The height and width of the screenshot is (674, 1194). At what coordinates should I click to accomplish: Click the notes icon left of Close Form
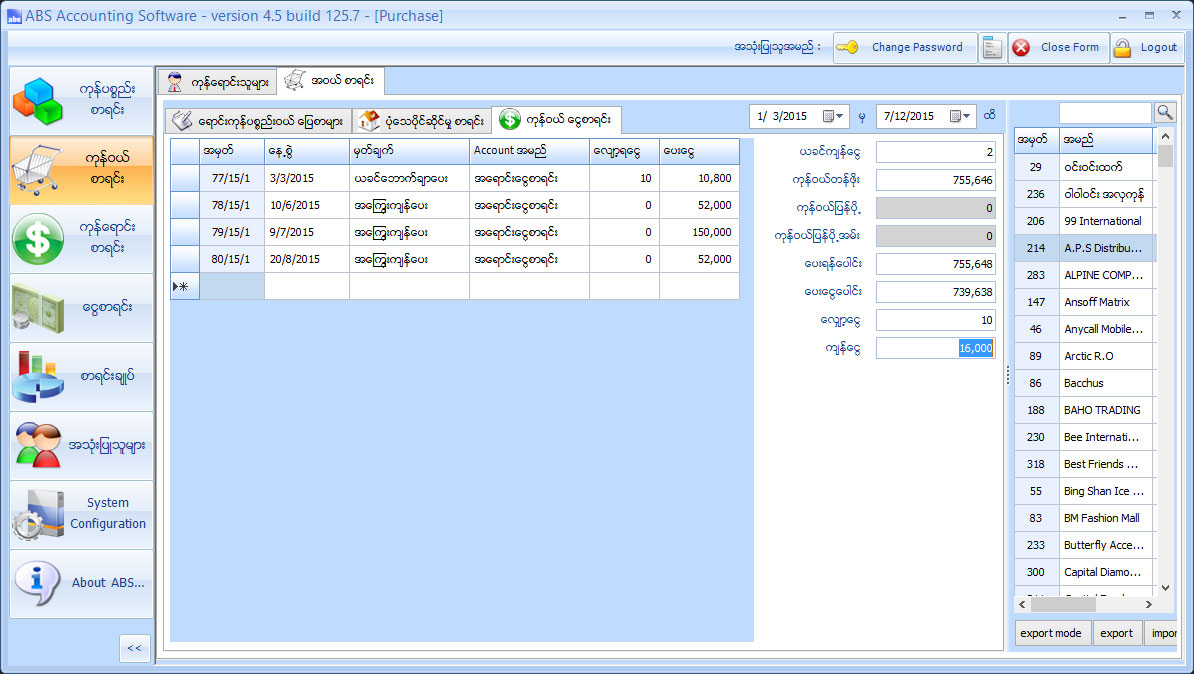992,47
